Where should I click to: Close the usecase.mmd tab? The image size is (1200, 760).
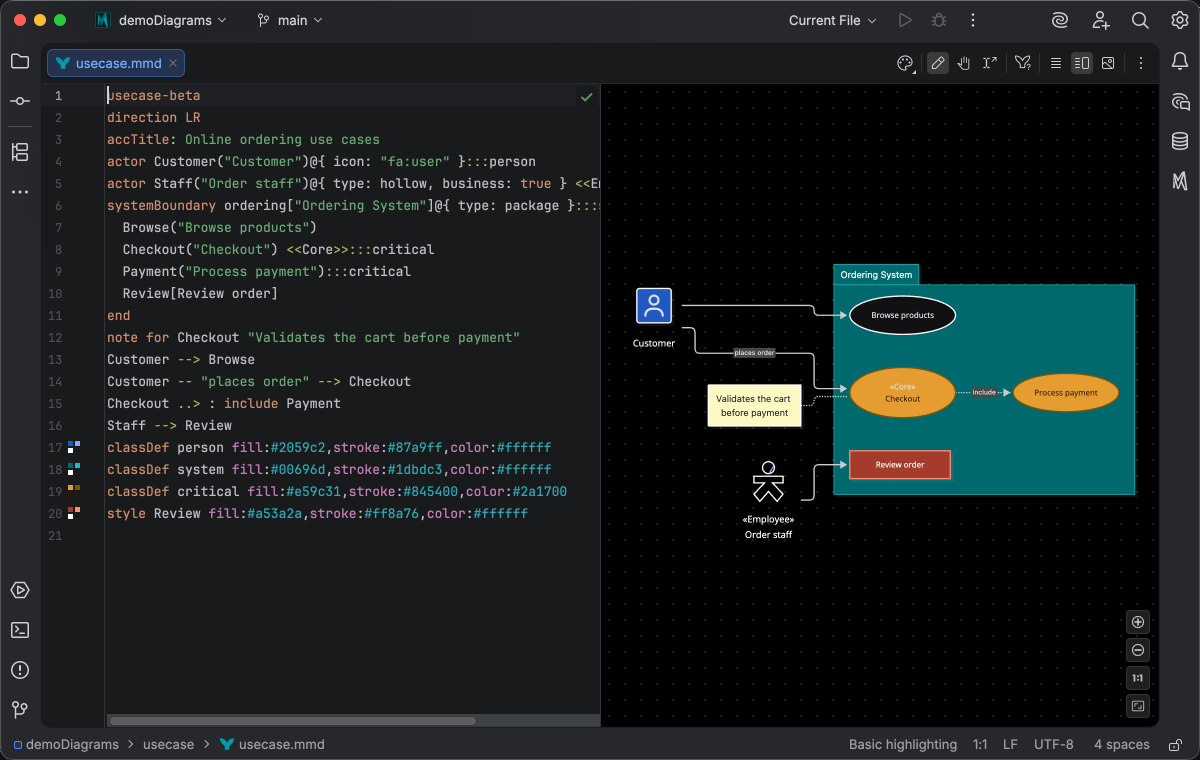tap(173, 63)
